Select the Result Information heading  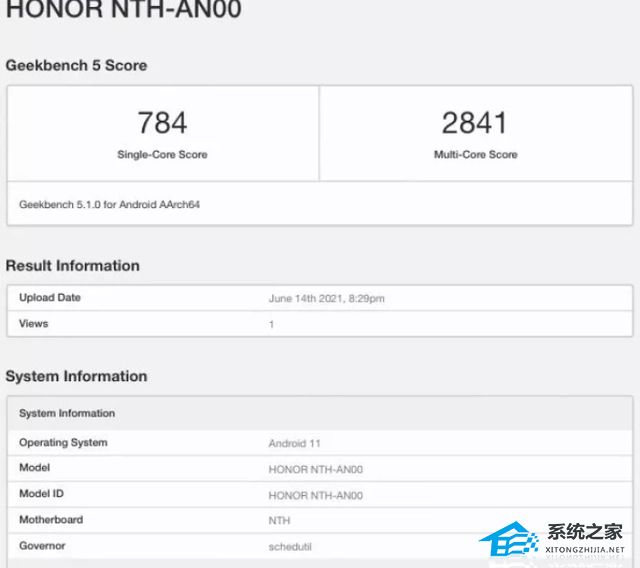tap(73, 266)
